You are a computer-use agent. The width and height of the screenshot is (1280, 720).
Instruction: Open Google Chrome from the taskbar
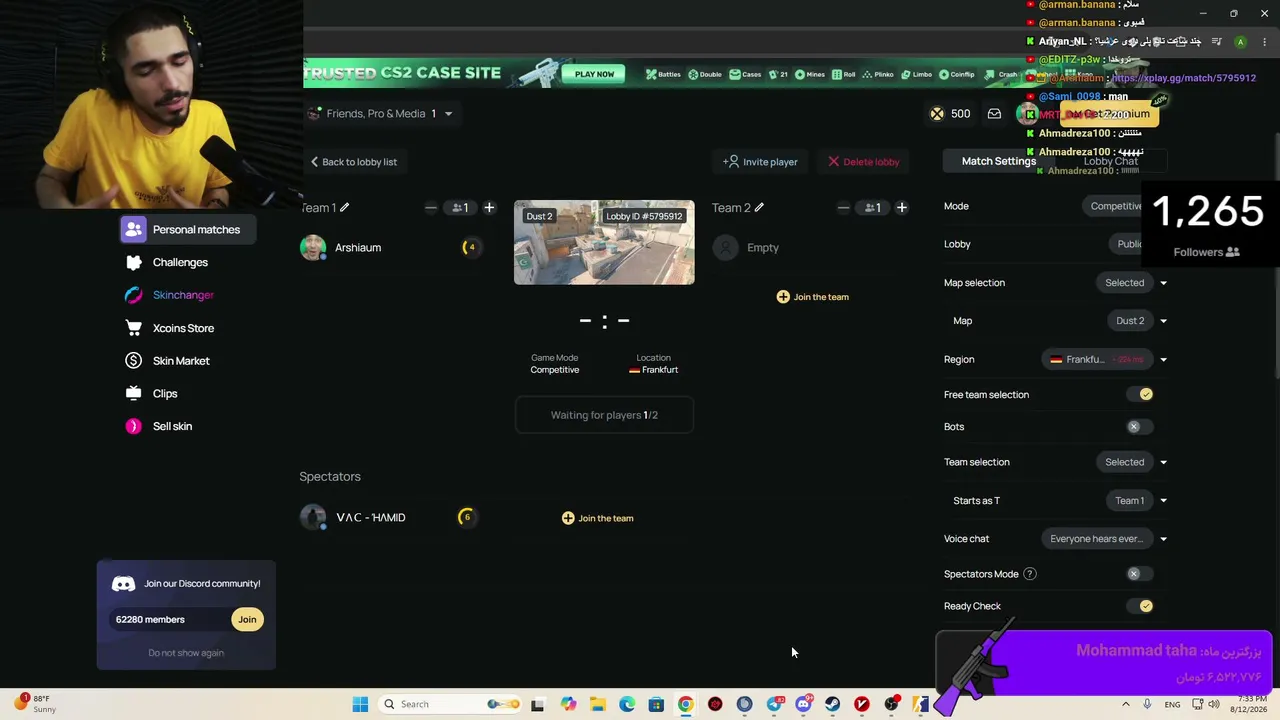[685, 704]
